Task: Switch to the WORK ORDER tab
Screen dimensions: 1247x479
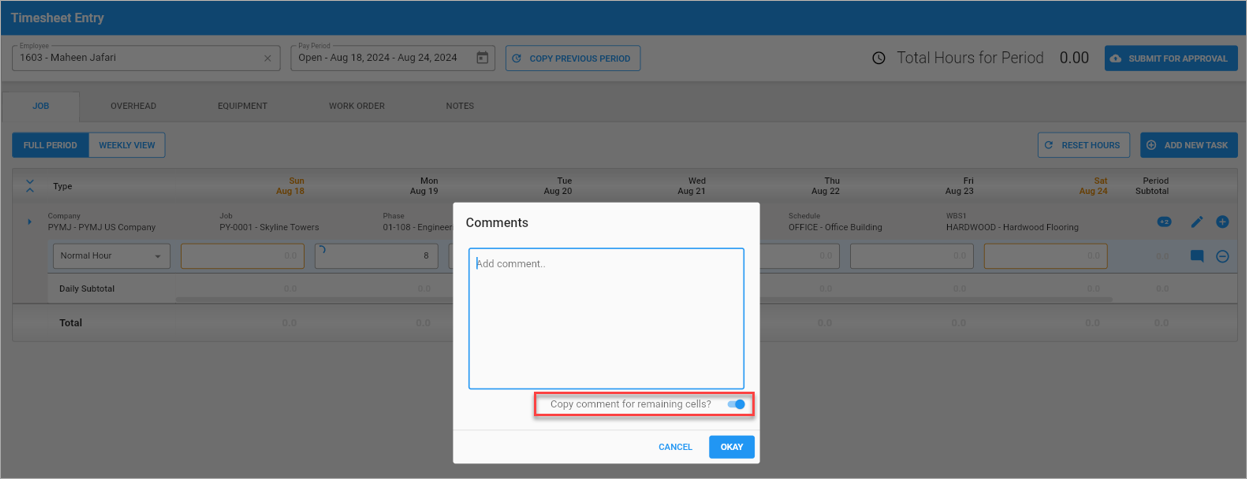Action: [357, 106]
